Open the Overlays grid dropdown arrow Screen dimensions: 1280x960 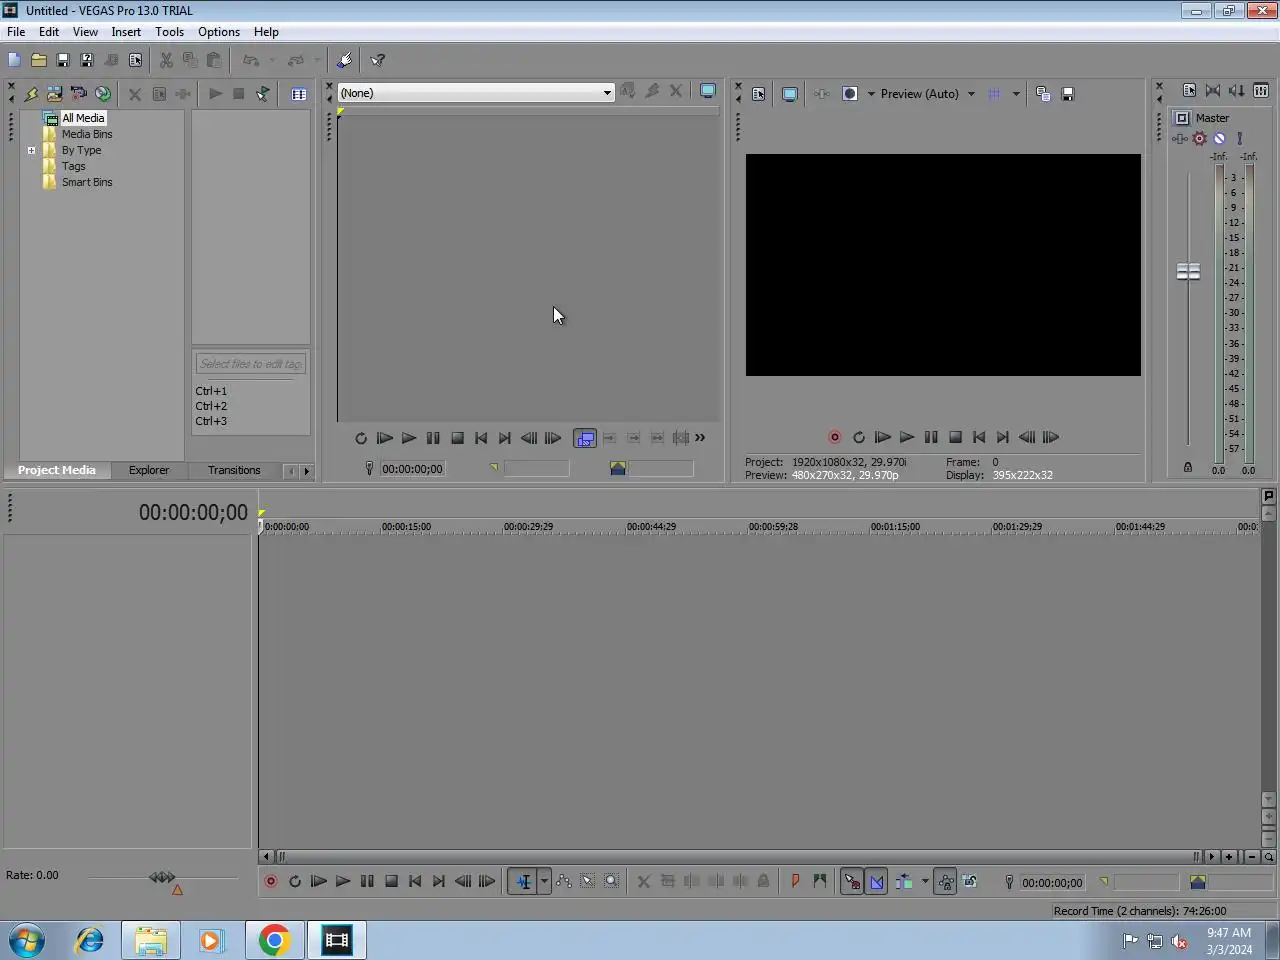tap(1016, 94)
